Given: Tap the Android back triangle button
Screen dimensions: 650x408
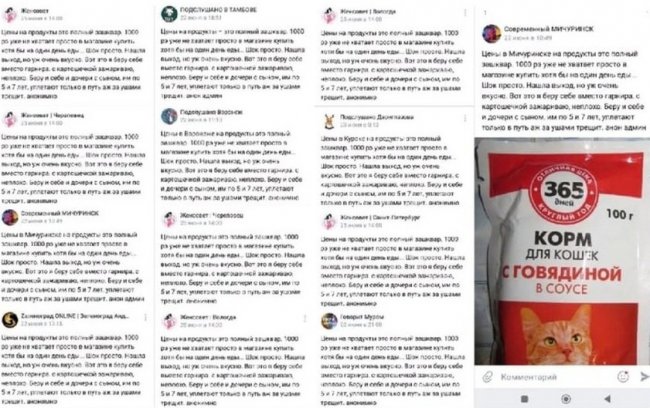Looking at the screenshot, I should click(x=607, y=399).
